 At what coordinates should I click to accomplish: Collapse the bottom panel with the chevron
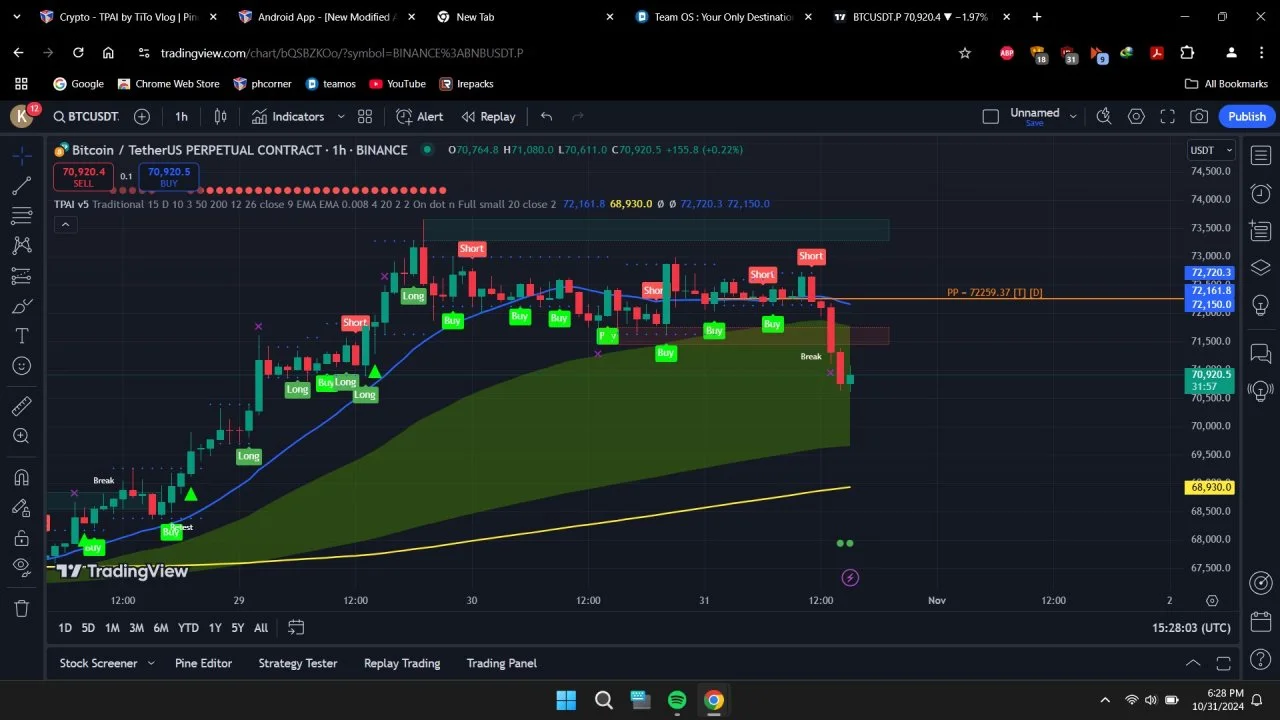coord(1193,663)
